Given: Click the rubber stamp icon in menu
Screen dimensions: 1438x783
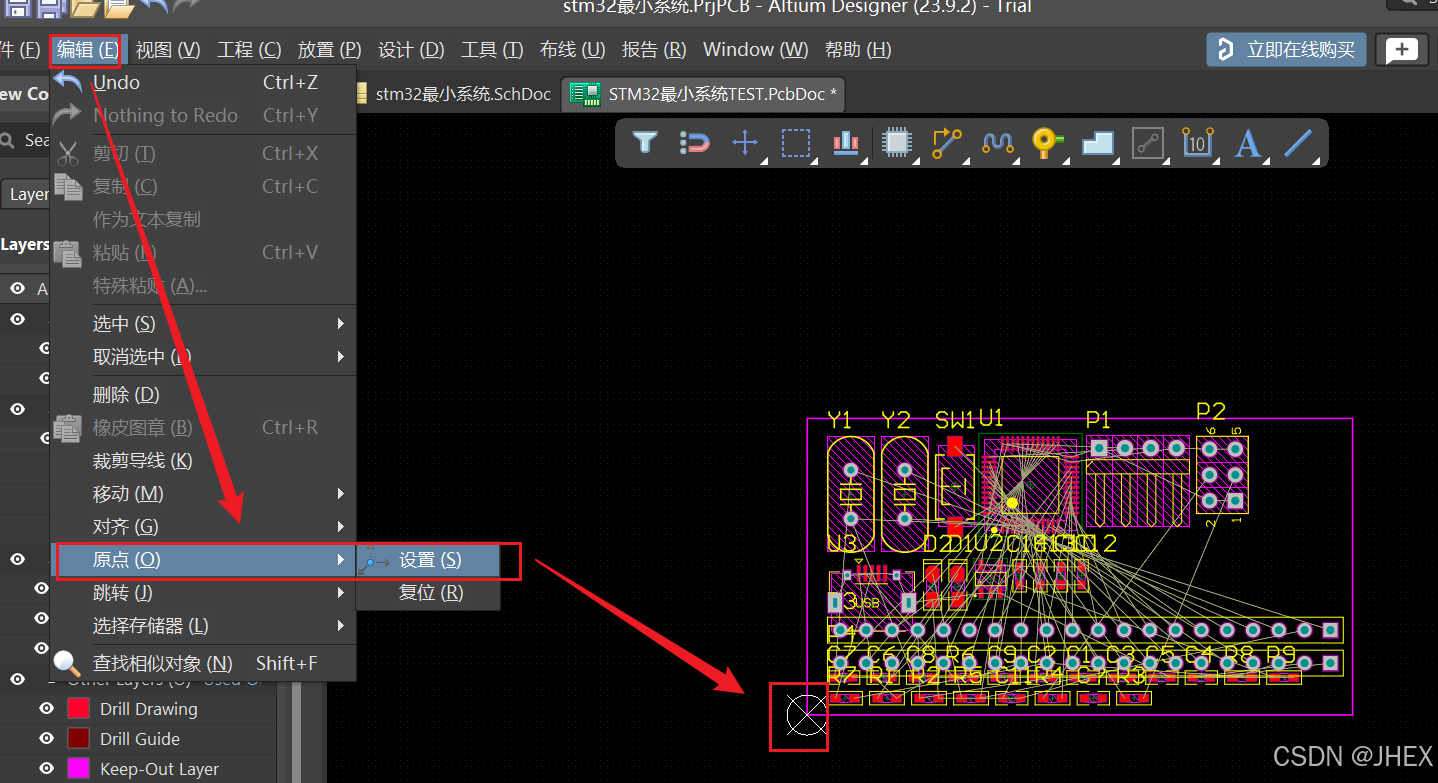Looking at the screenshot, I should coord(67,428).
